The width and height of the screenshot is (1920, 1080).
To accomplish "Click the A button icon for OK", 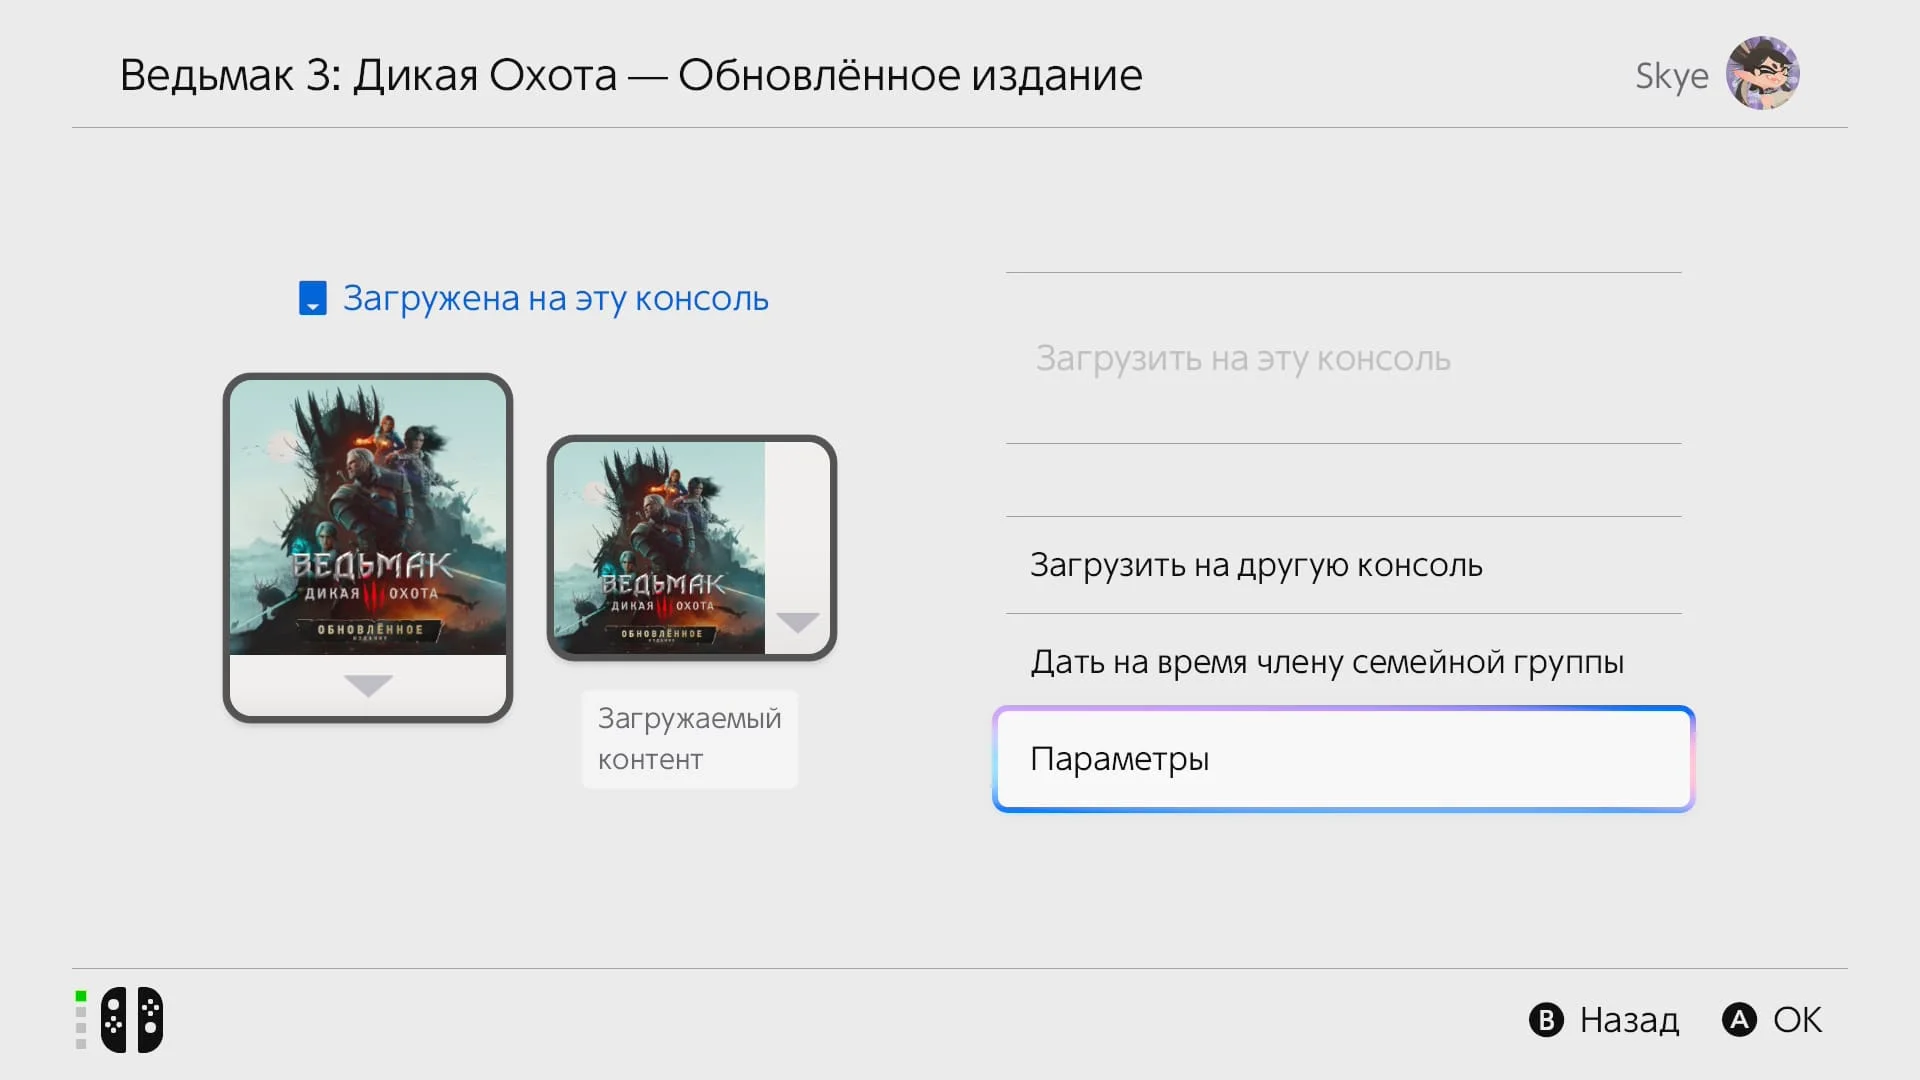I will tap(1739, 1020).
